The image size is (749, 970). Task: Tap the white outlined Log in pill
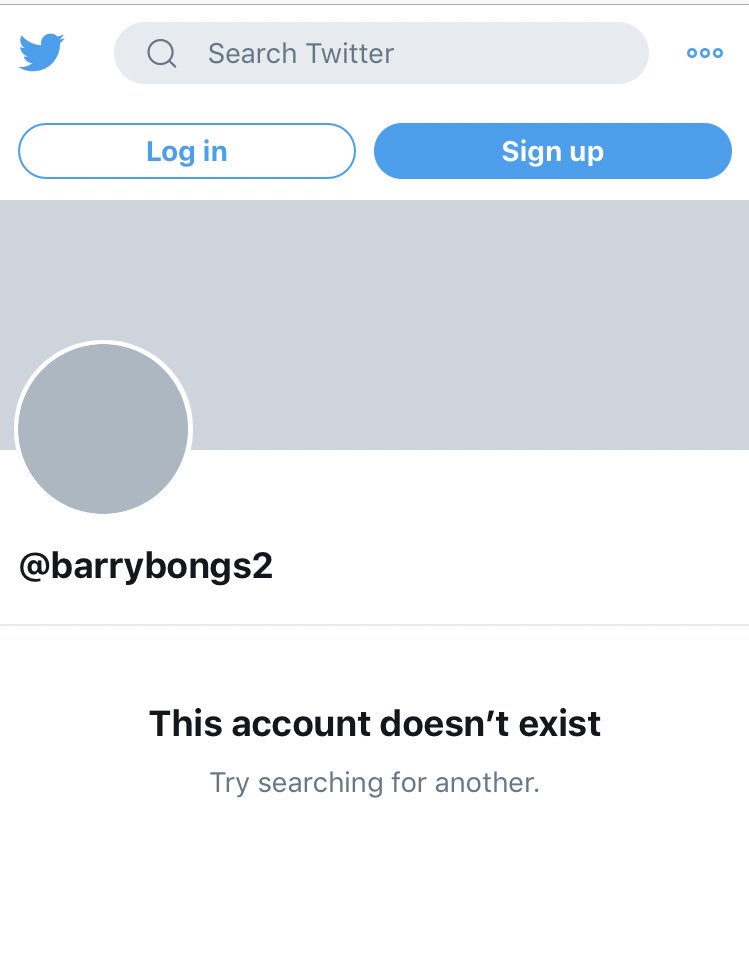(187, 151)
